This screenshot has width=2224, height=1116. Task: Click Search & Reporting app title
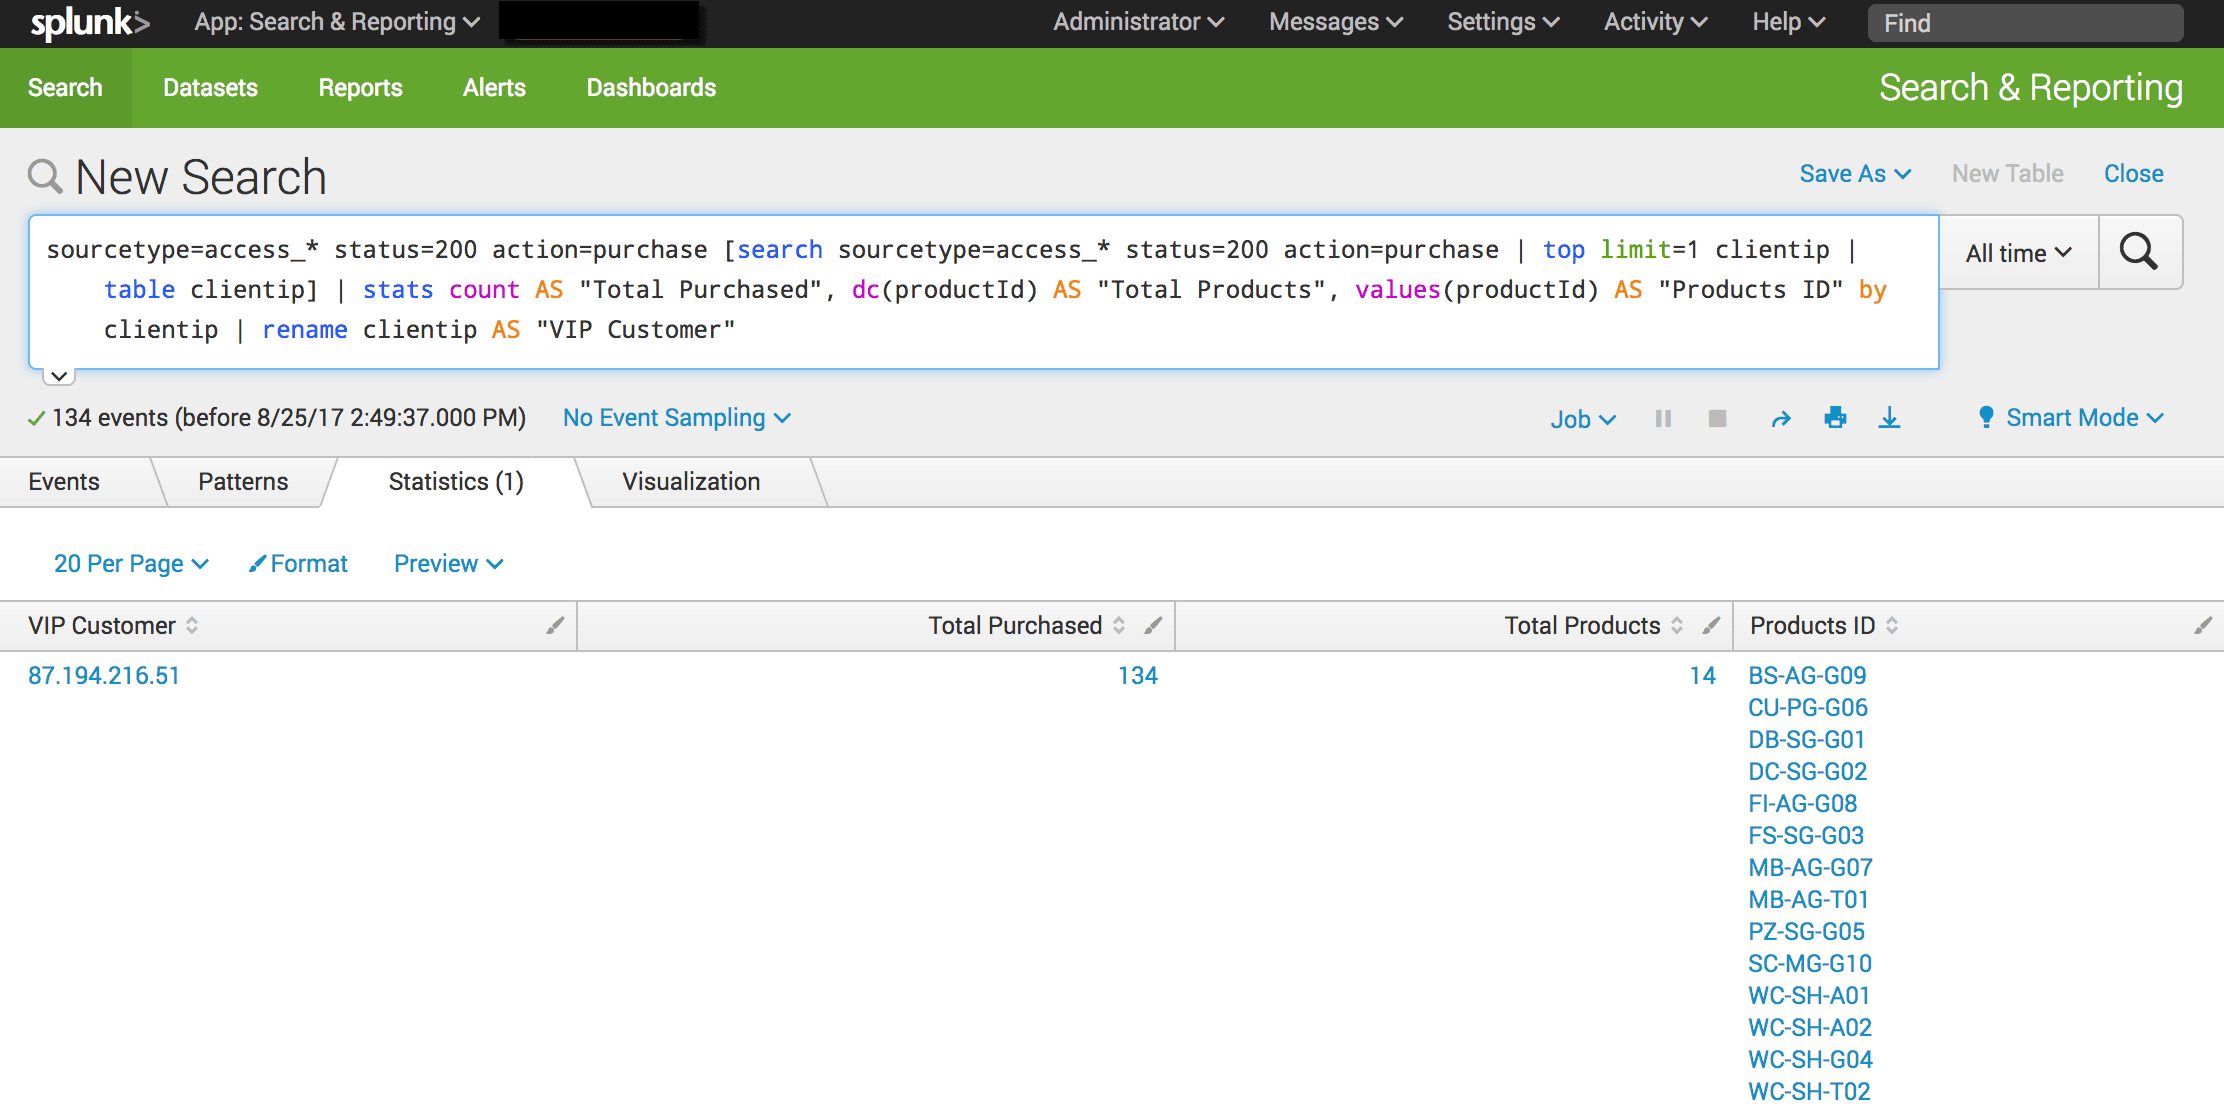(2031, 88)
